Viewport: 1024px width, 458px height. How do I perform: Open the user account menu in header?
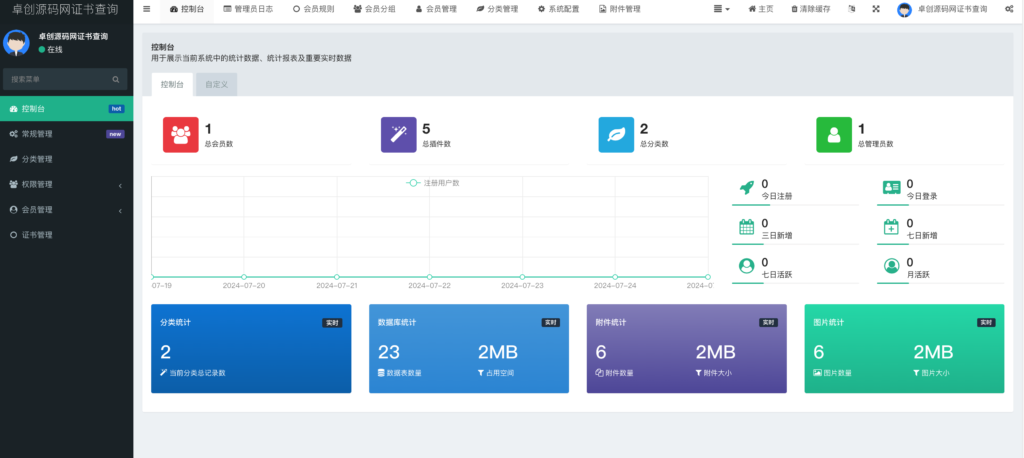[942, 9]
